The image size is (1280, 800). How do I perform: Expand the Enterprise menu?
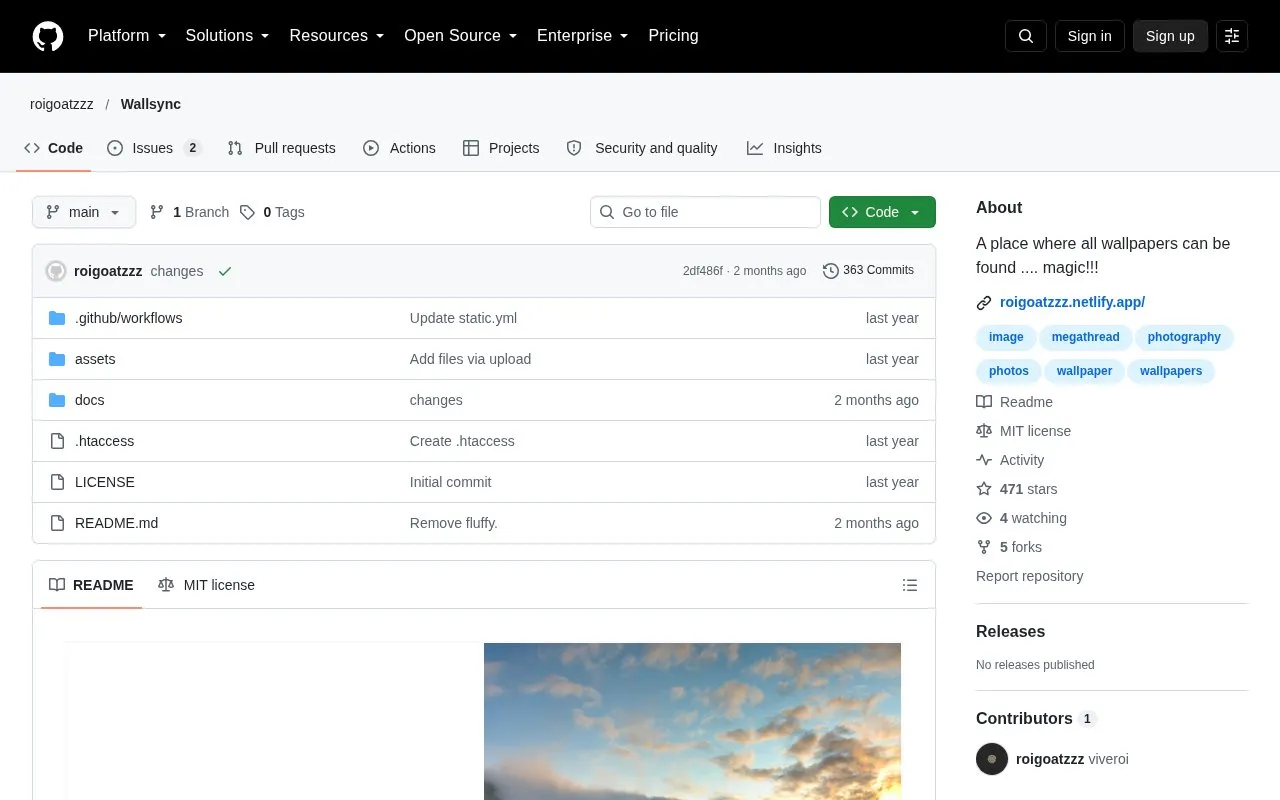(582, 36)
